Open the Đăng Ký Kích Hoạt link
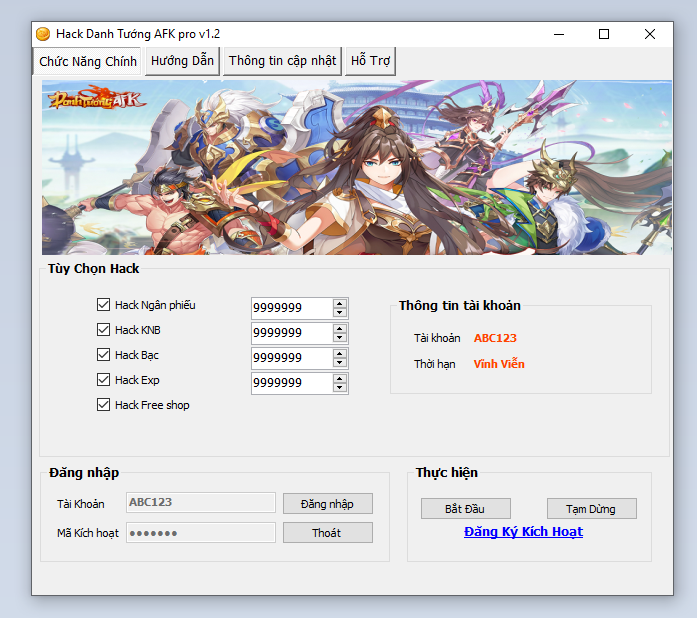Viewport: 697px width, 618px height. pos(523,532)
